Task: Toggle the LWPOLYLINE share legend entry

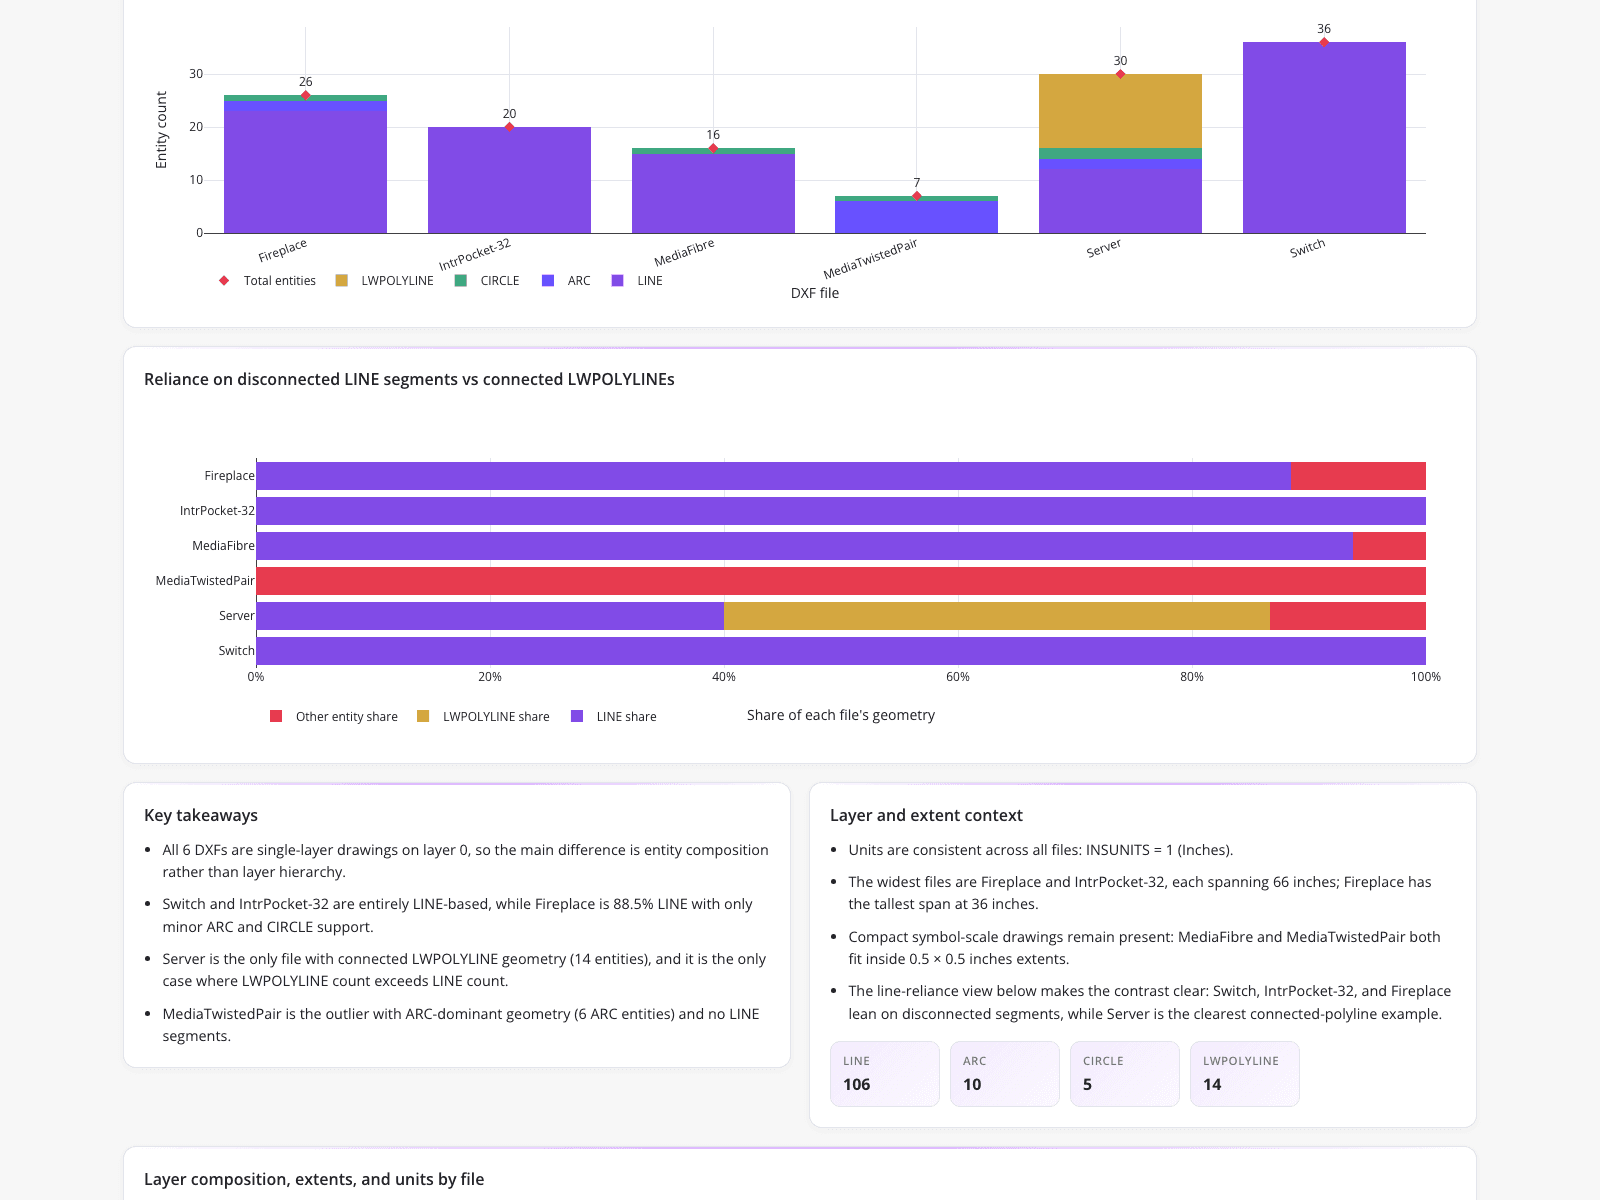Action: pyautogui.click(x=483, y=717)
